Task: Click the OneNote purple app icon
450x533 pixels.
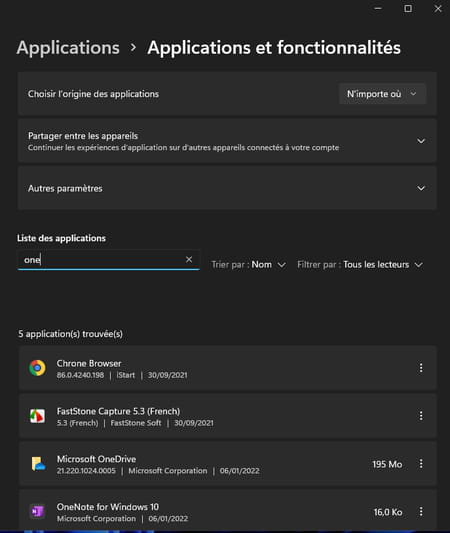Action: click(37, 511)
